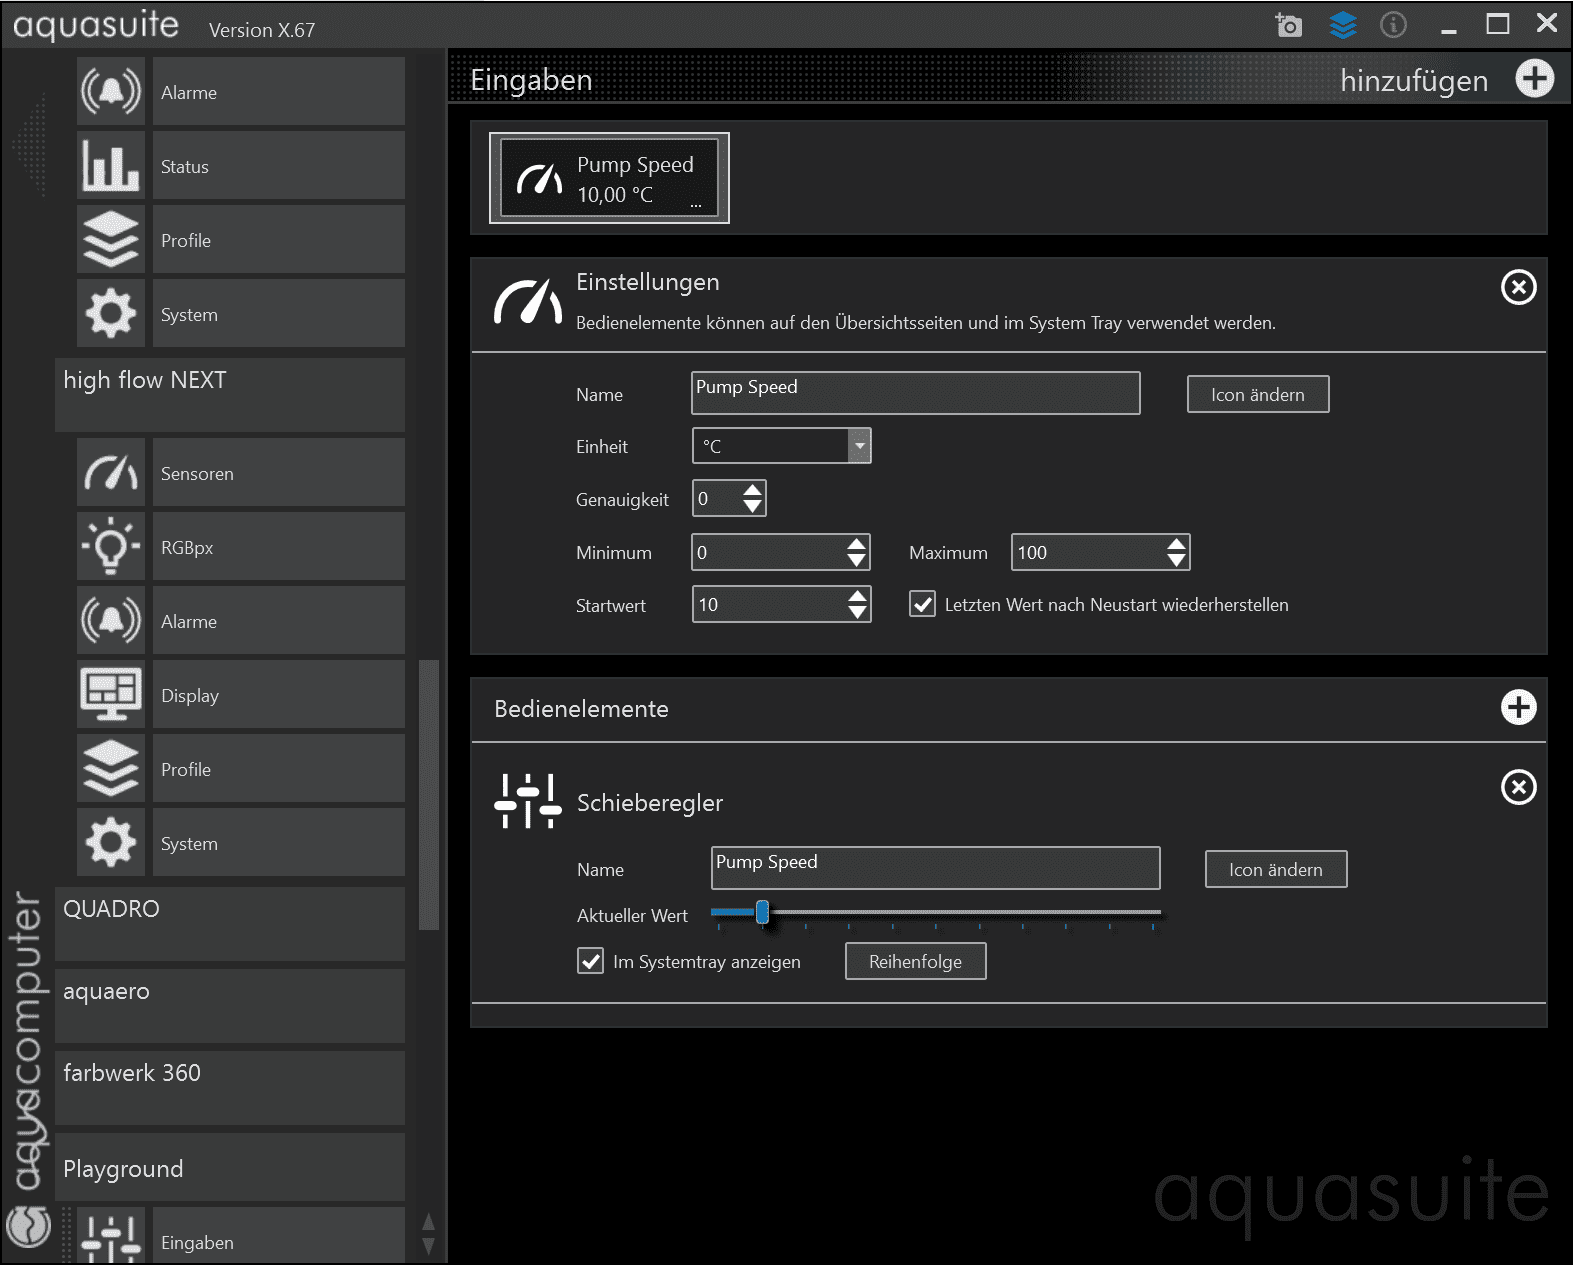Click the sidebar scroll up arrow
The image size is (1573, 1265).
coord(428,1221)
